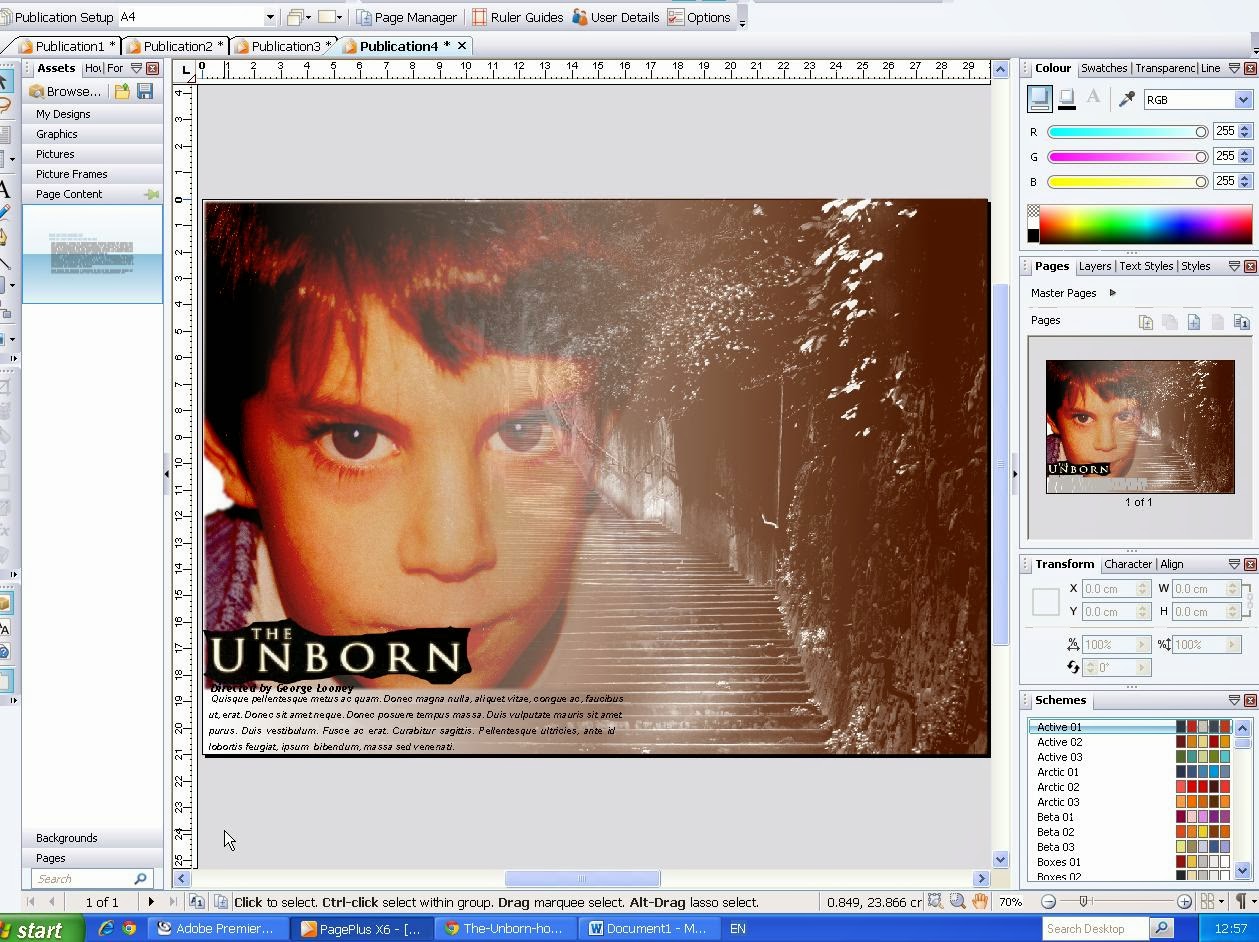1259x942 pixels.
Task: Click the Add page icon in Pages panel
Action: (x=1194, y=322)
